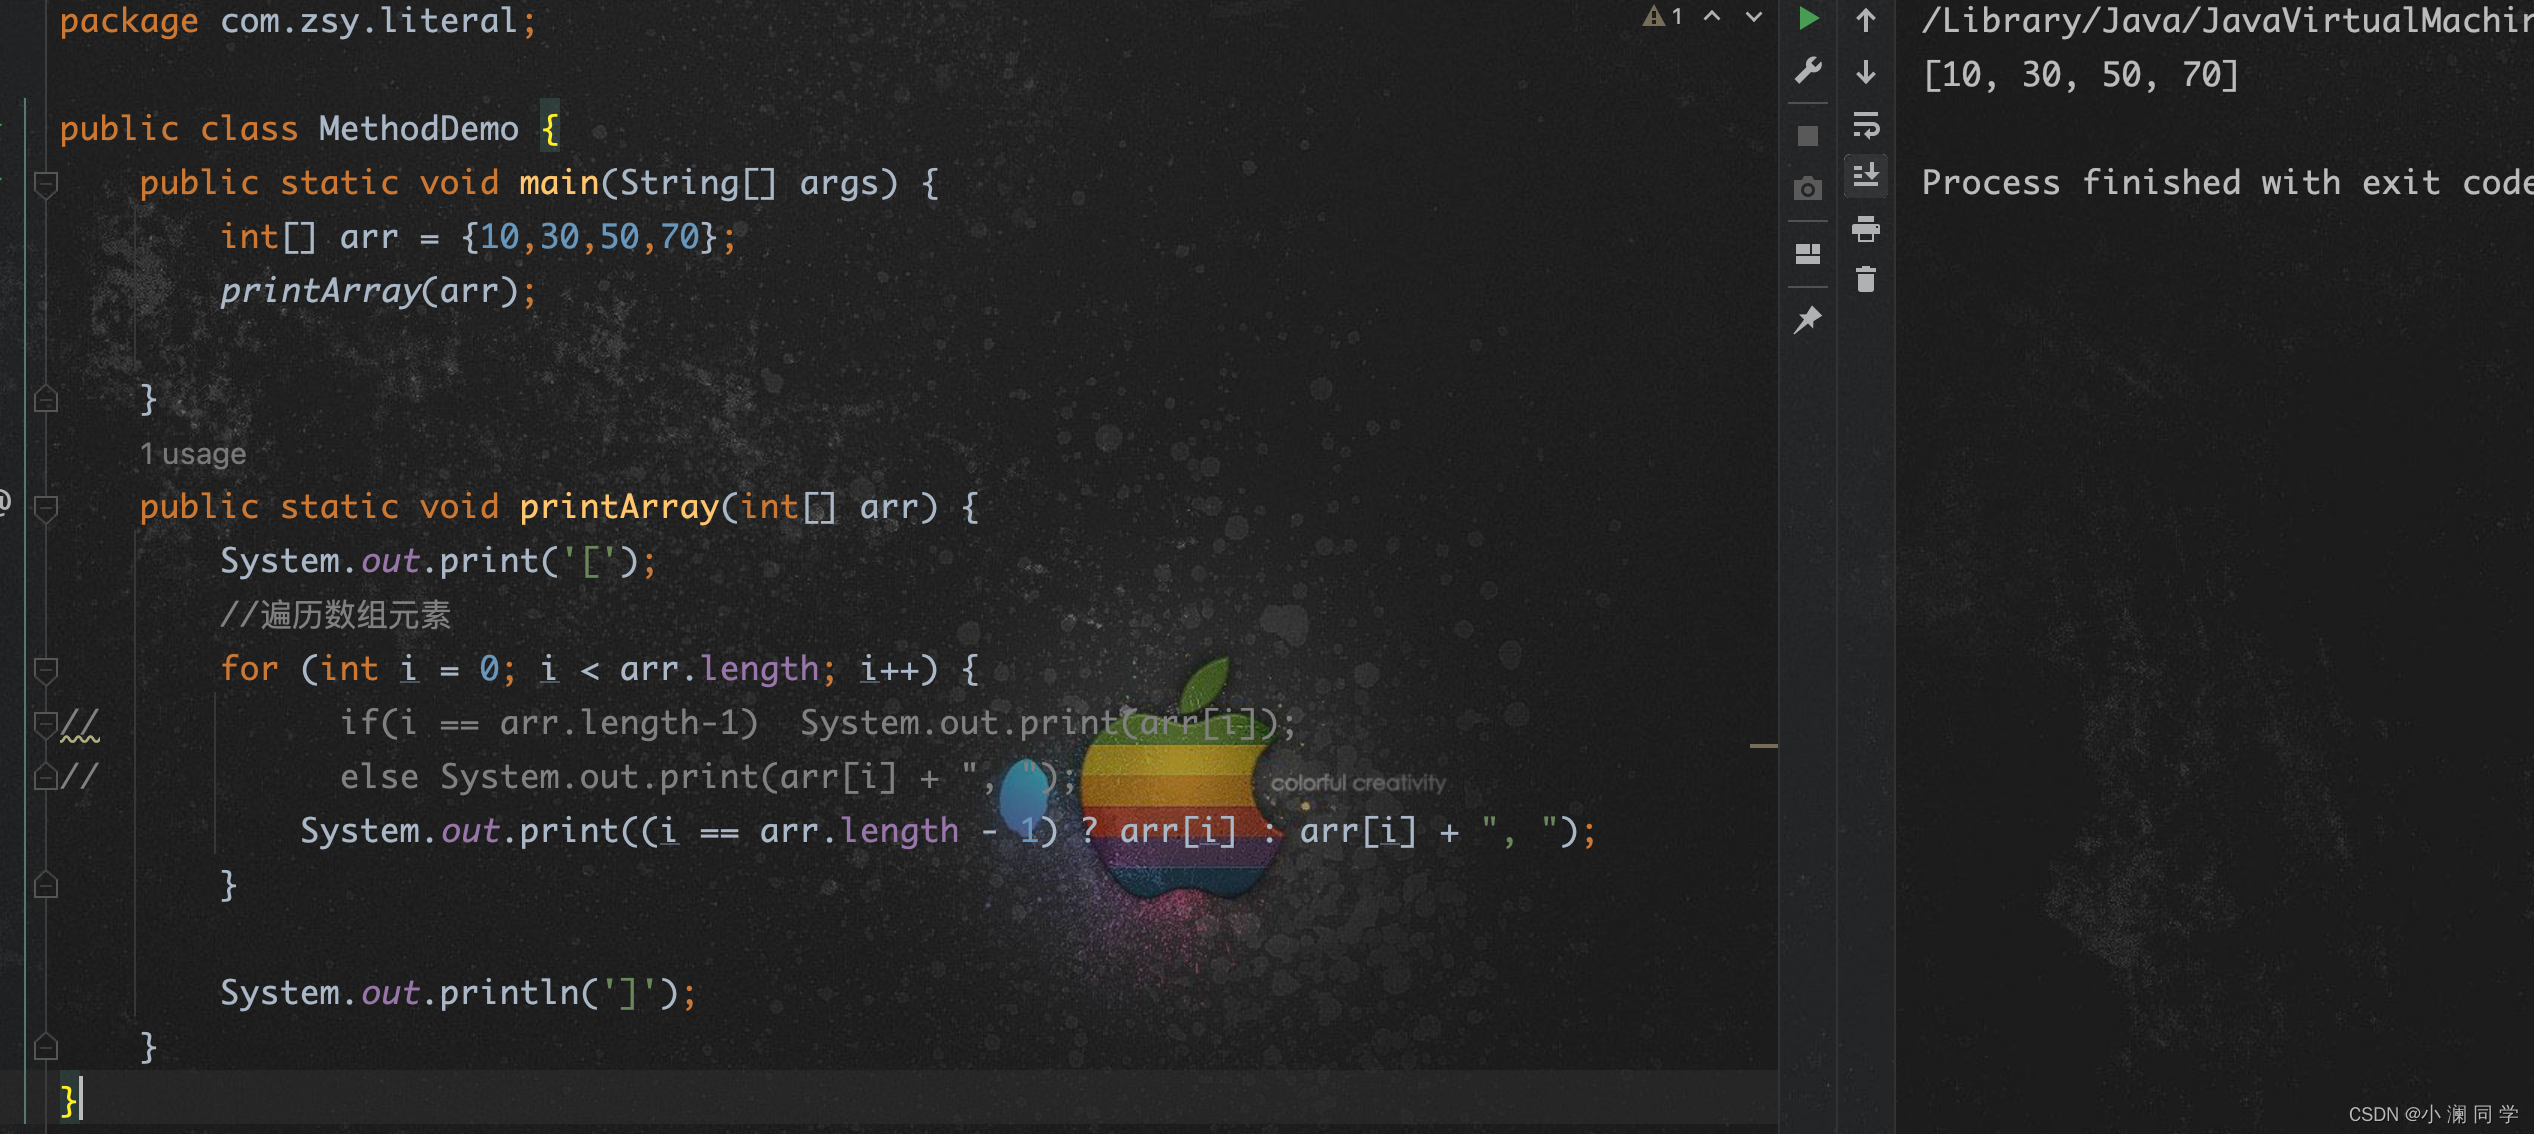The image size is (2534, 1134).
Task: Pin the run tab with the pin icon
Action: click(x=1808, y=320)
